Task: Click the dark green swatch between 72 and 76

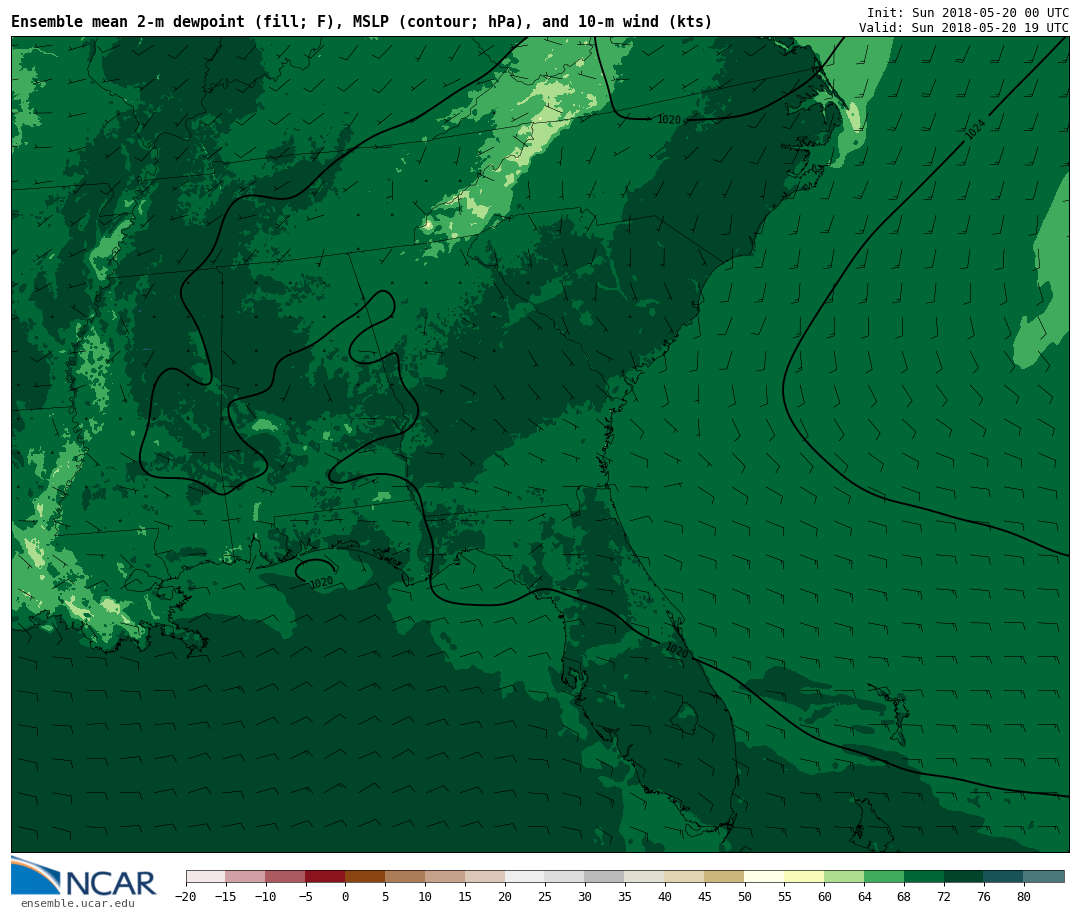Action: click(964, 876)
